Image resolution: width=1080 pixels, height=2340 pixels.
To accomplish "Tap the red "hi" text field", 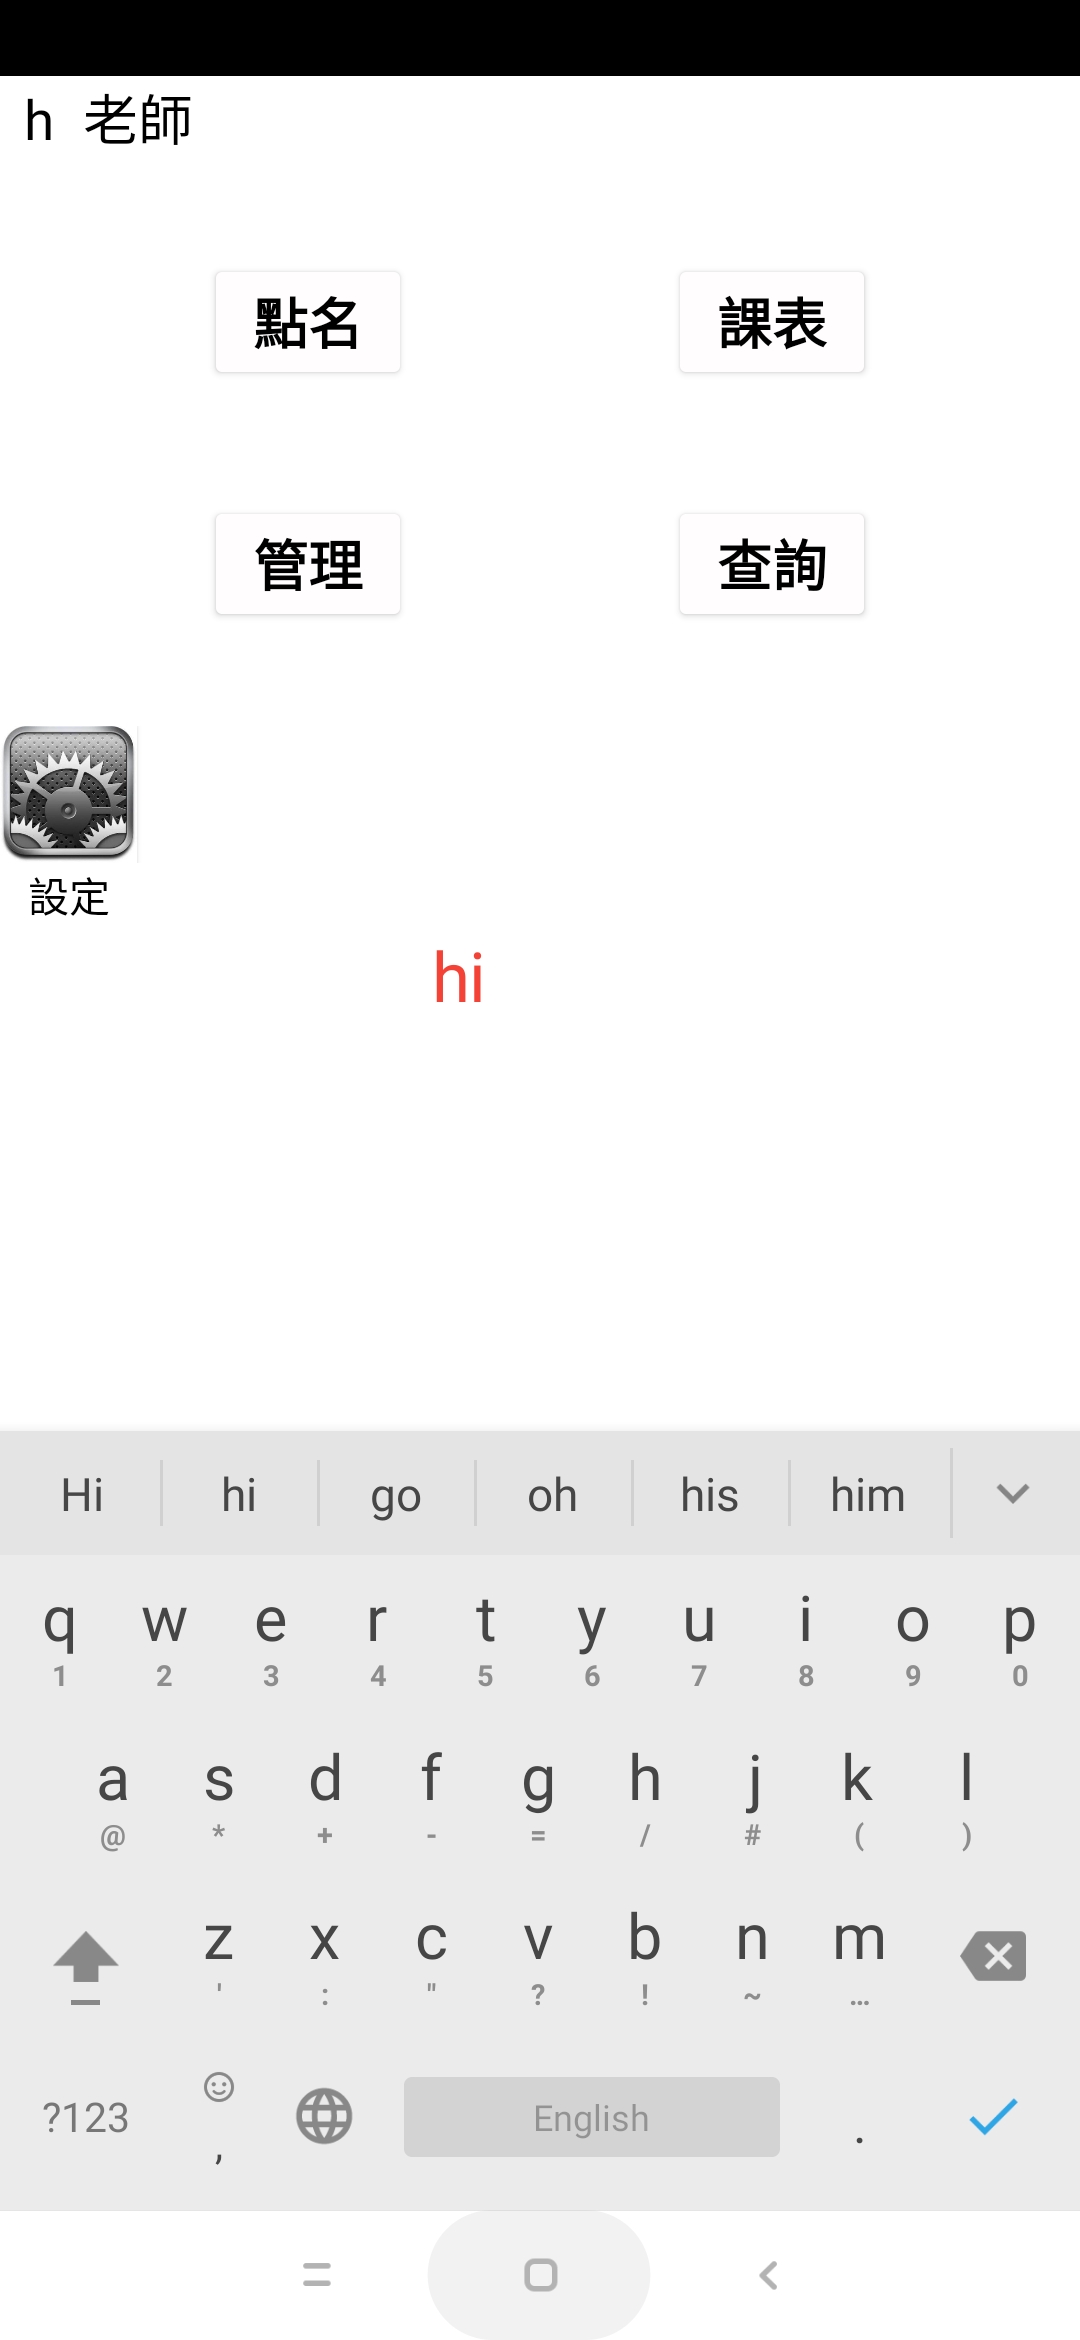I will [459, 977].
